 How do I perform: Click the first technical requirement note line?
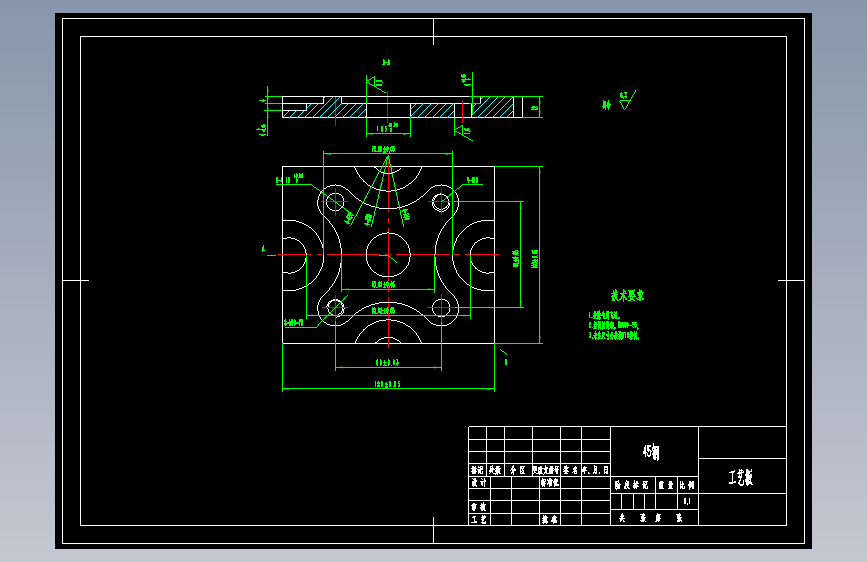pyautogui.click(x=604, y=315)
